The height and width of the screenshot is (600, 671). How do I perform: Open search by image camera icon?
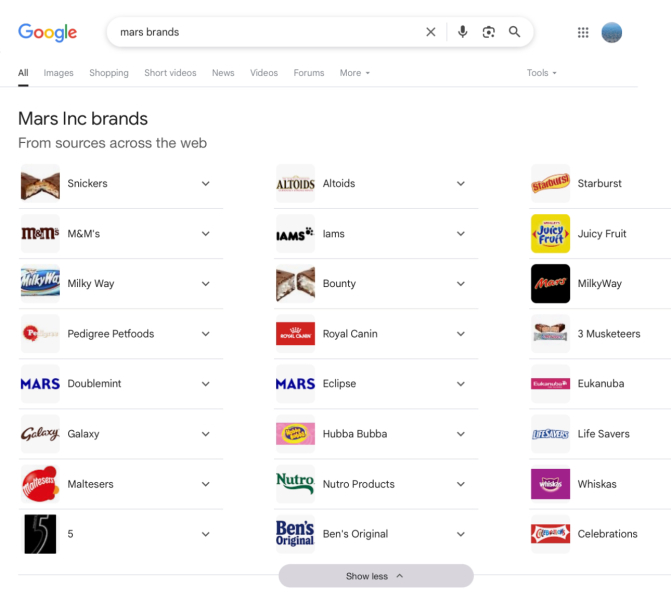[x=488, y=32]
